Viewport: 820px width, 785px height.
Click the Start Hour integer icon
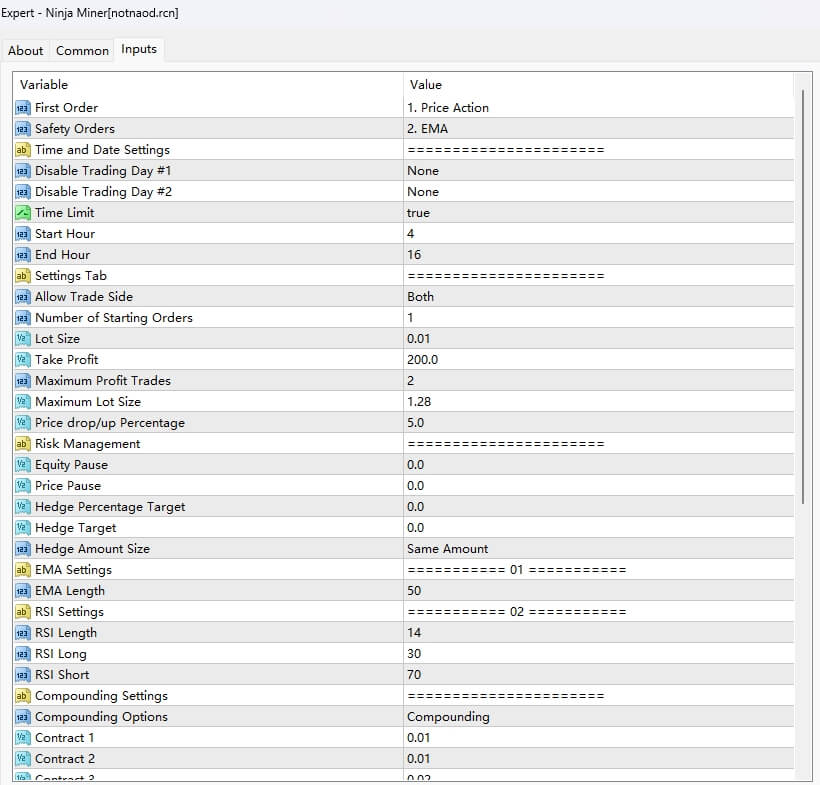22,234
